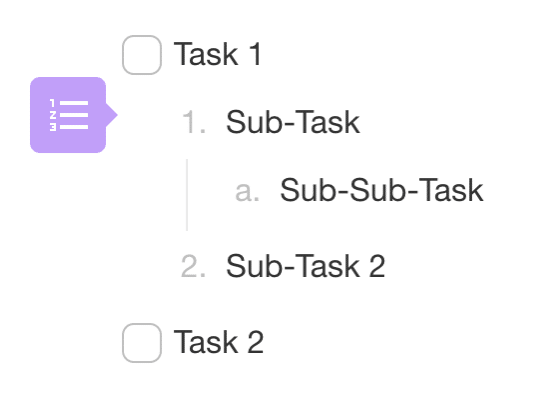This screenshot has width=539, height=409.
Task: Click the Sub-Task 2 list item text
Action: pos(306,266)
